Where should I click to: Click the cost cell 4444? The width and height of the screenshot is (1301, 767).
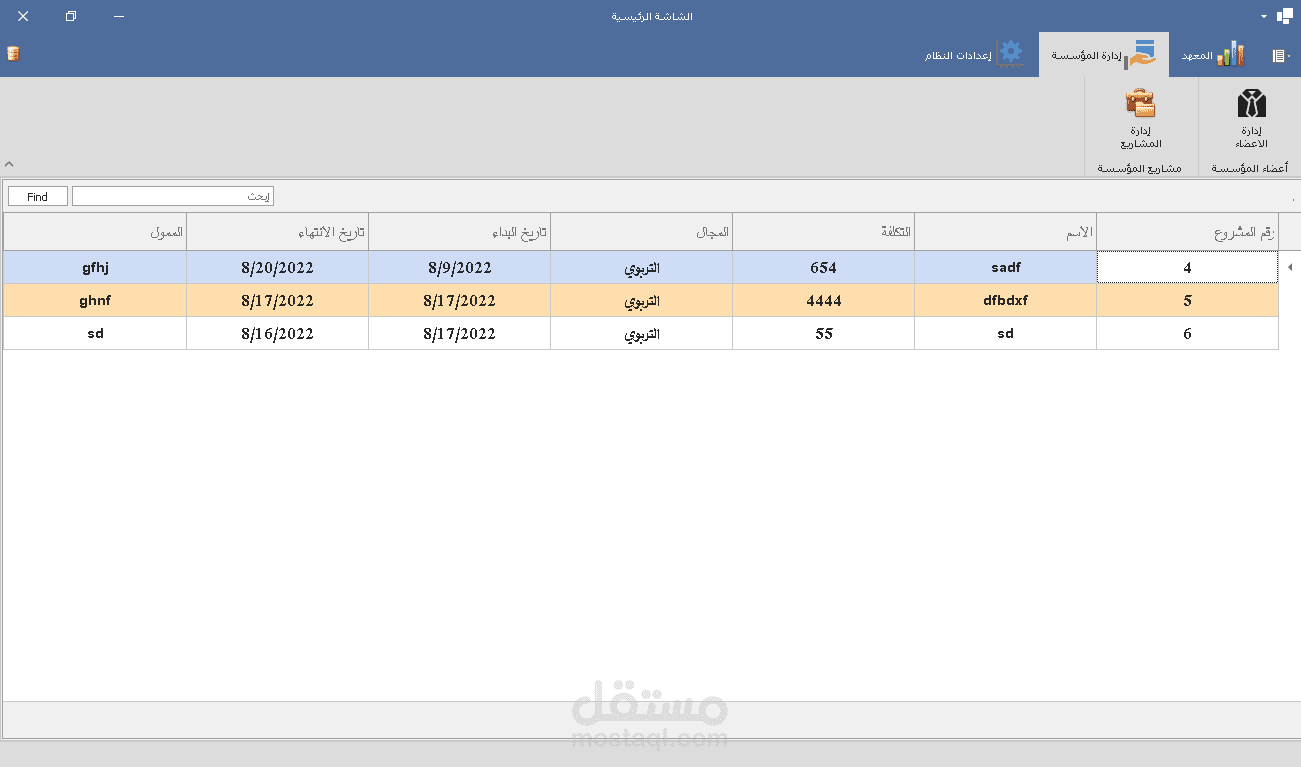(824, 301)
